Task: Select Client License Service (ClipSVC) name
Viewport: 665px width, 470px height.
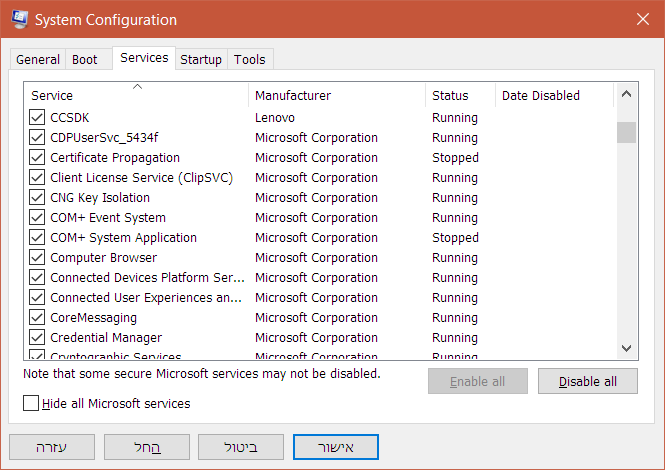Action: pos(142,177)
